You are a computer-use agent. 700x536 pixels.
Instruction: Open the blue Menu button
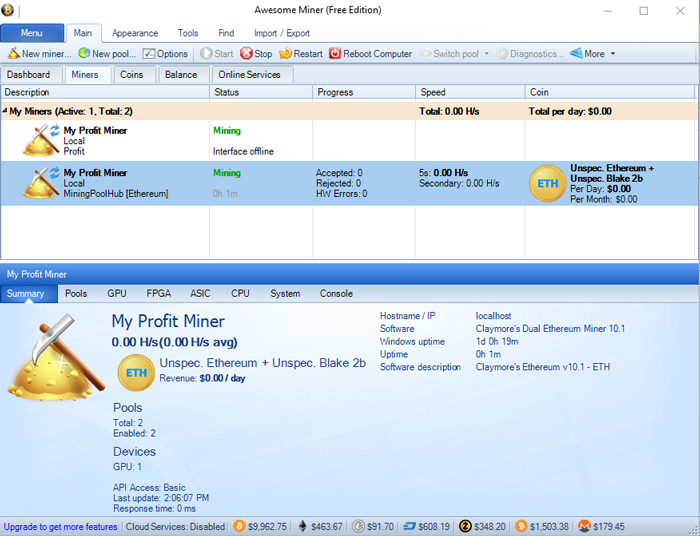pyautogui.click(x=32, y=33)
